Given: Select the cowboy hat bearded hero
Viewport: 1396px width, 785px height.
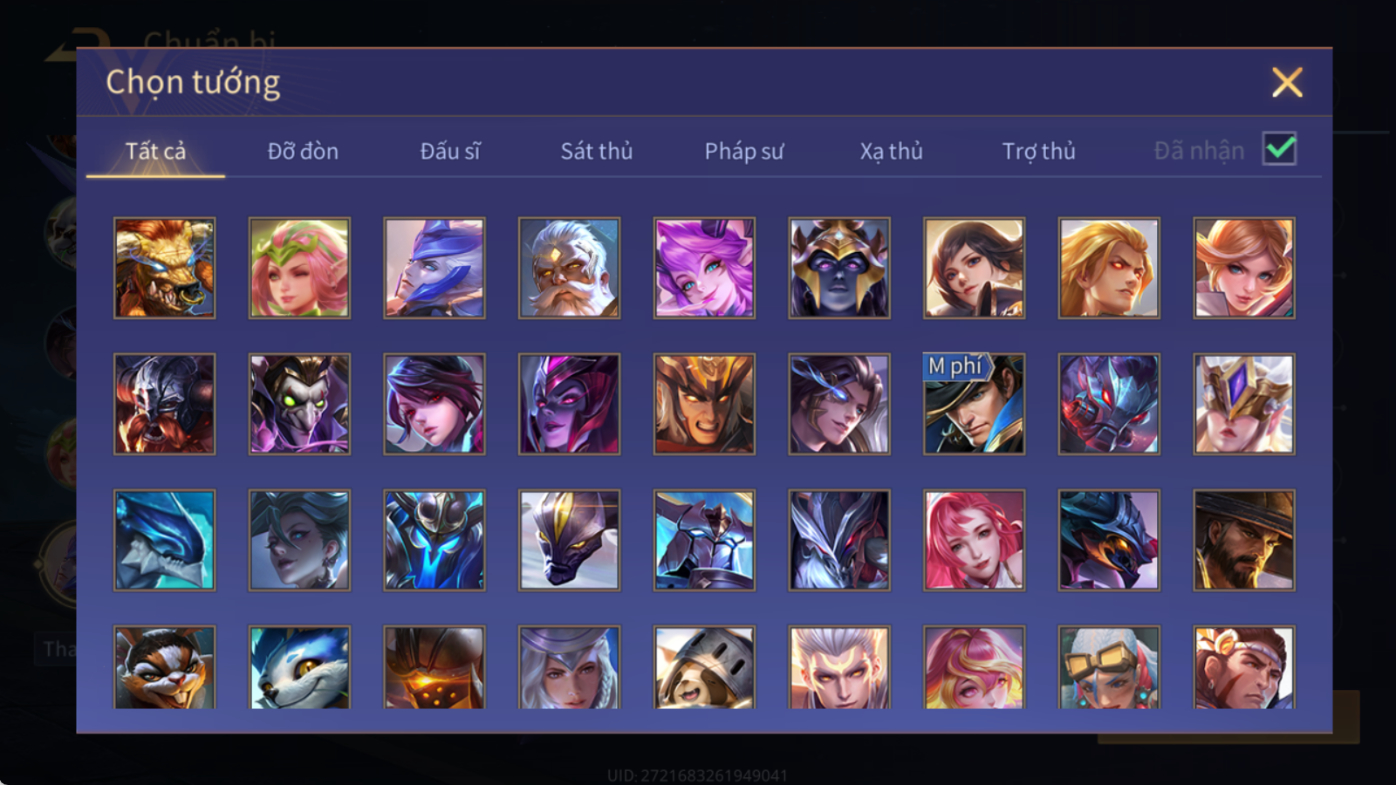Looking at the screenshot, I should (1244, 540).
